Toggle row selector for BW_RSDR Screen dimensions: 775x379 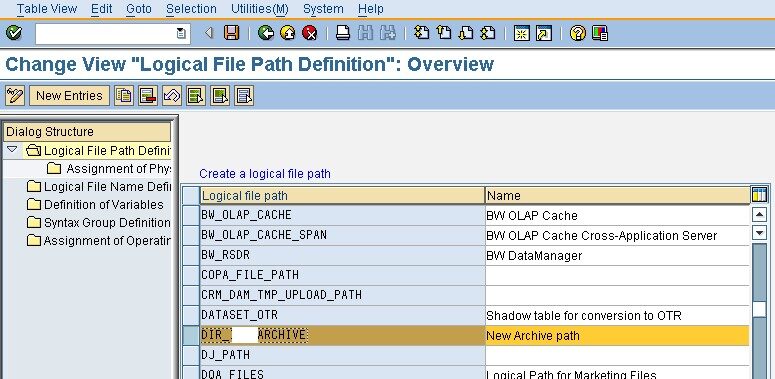pos(190,255)
